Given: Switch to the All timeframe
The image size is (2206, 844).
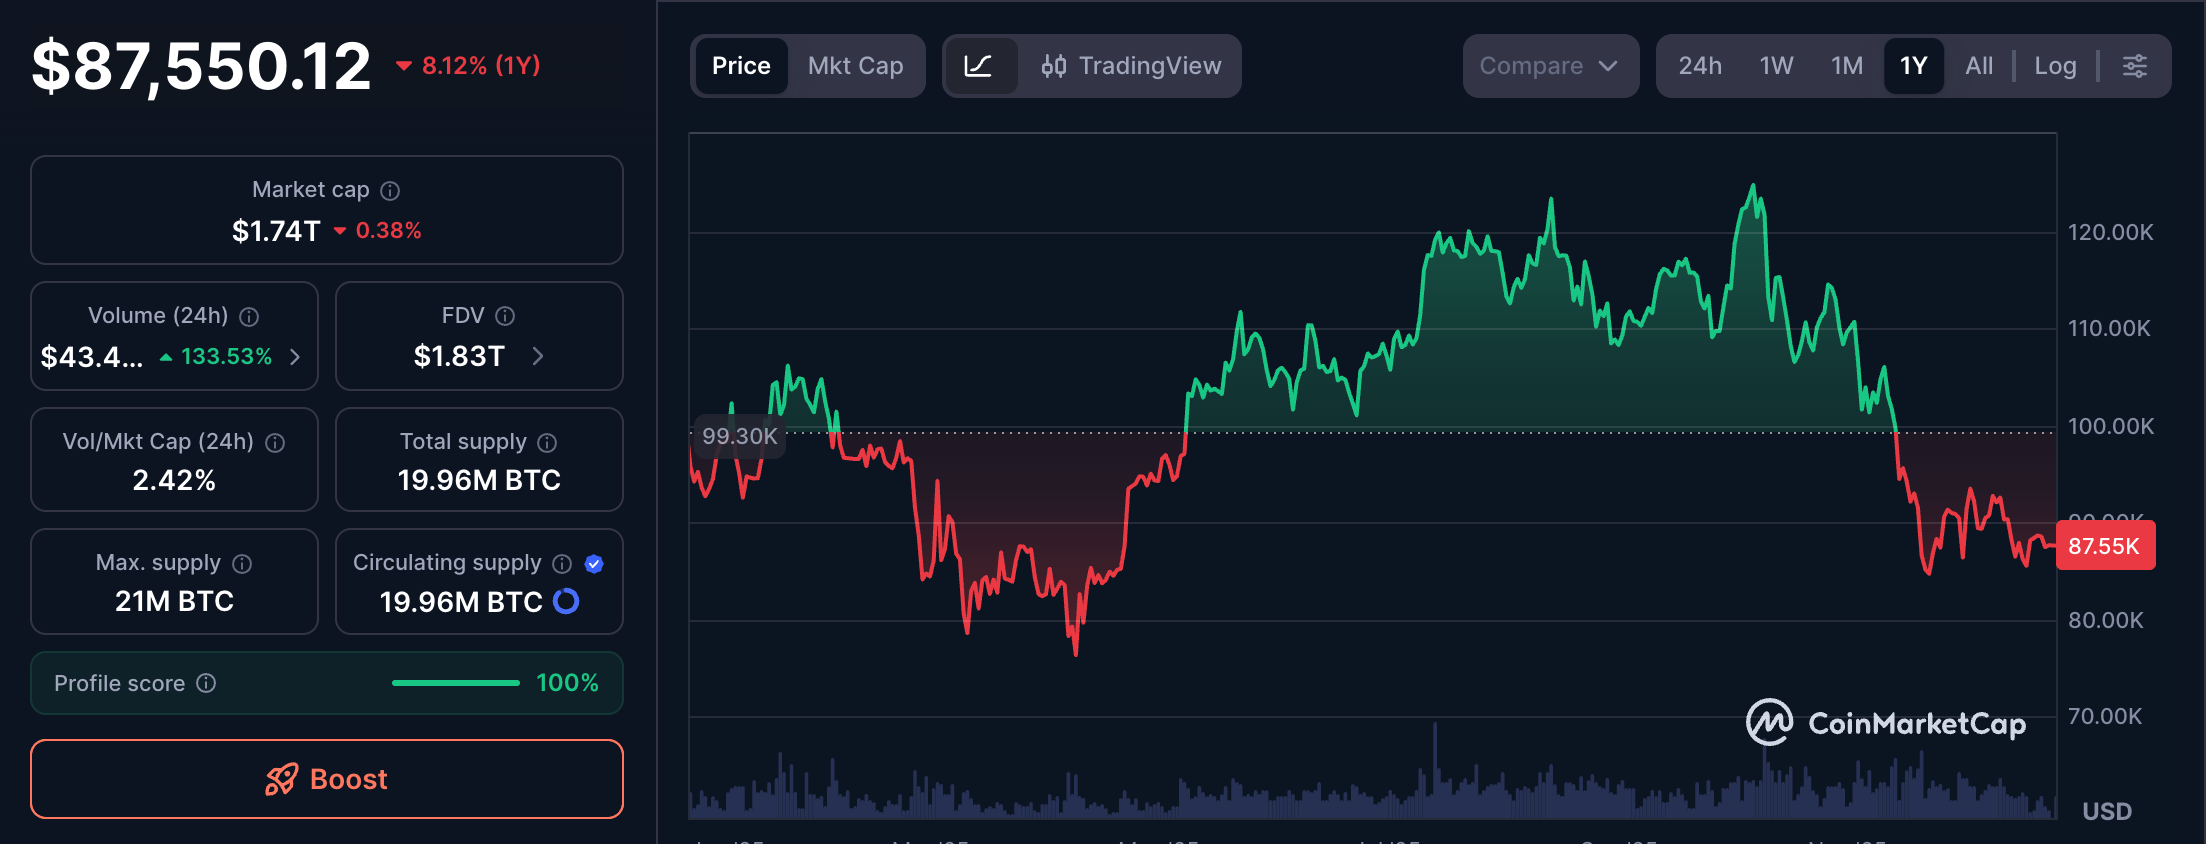Looking at the screenshot, I should (1978, 65).
